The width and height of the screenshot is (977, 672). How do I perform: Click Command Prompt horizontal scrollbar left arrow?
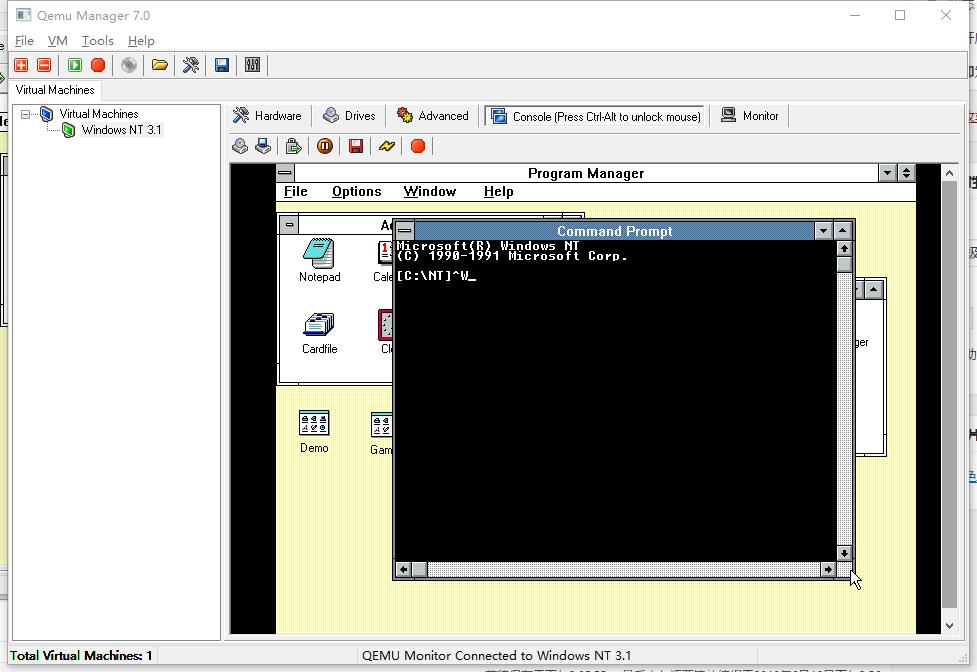pyautogui.click(x=404, y=569)
